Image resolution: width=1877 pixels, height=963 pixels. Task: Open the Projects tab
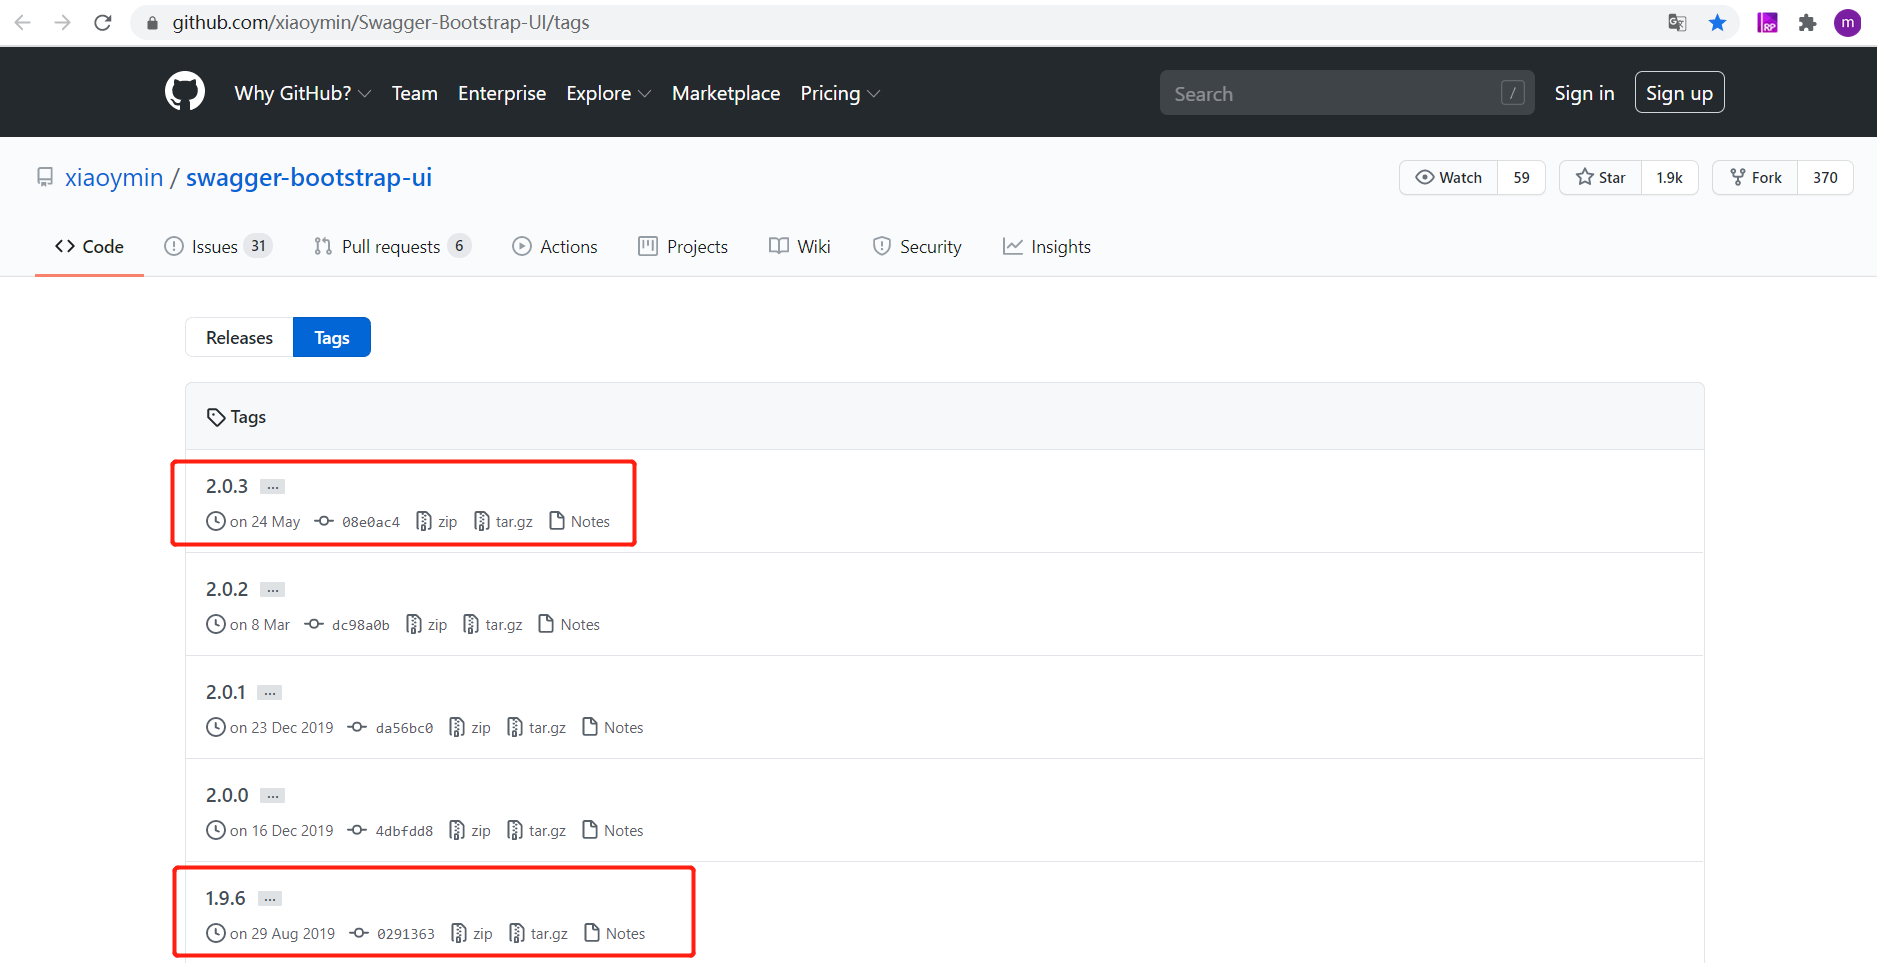point(683,246)
